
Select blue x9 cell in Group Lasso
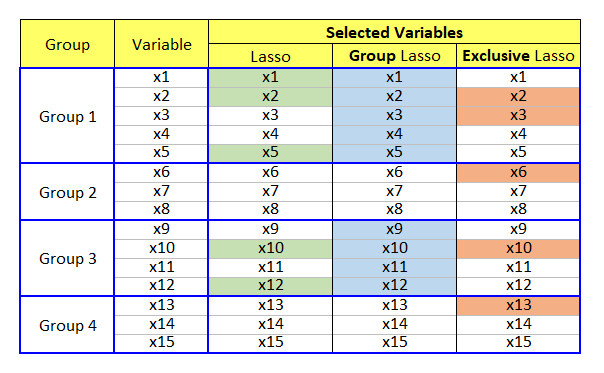click(394, 230)
